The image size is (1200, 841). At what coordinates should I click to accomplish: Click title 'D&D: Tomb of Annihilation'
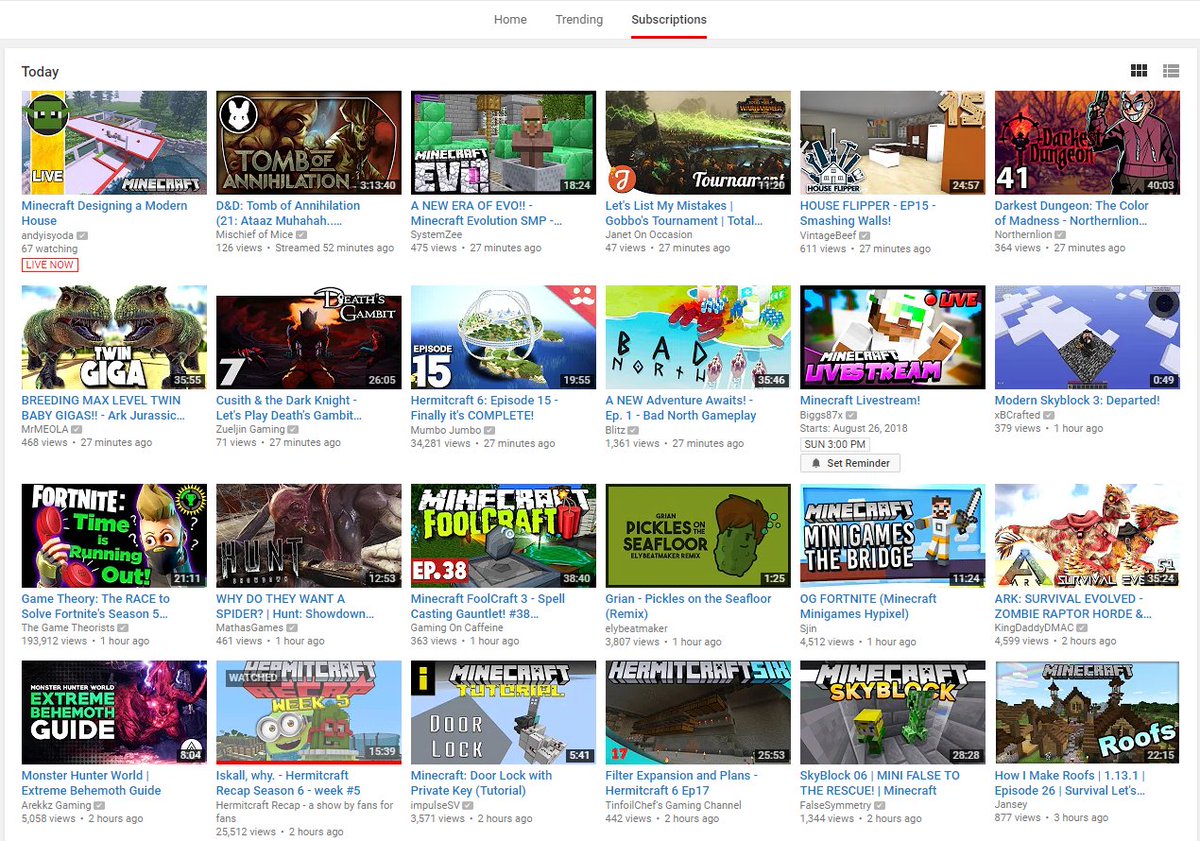click(288, 213)
